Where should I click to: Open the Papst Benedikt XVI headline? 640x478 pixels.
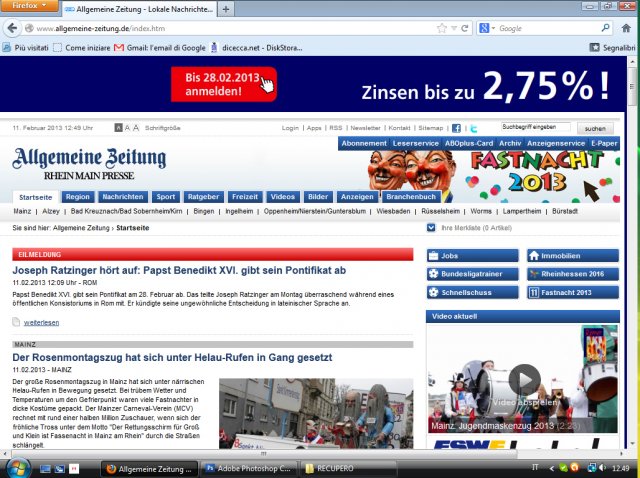179,270
